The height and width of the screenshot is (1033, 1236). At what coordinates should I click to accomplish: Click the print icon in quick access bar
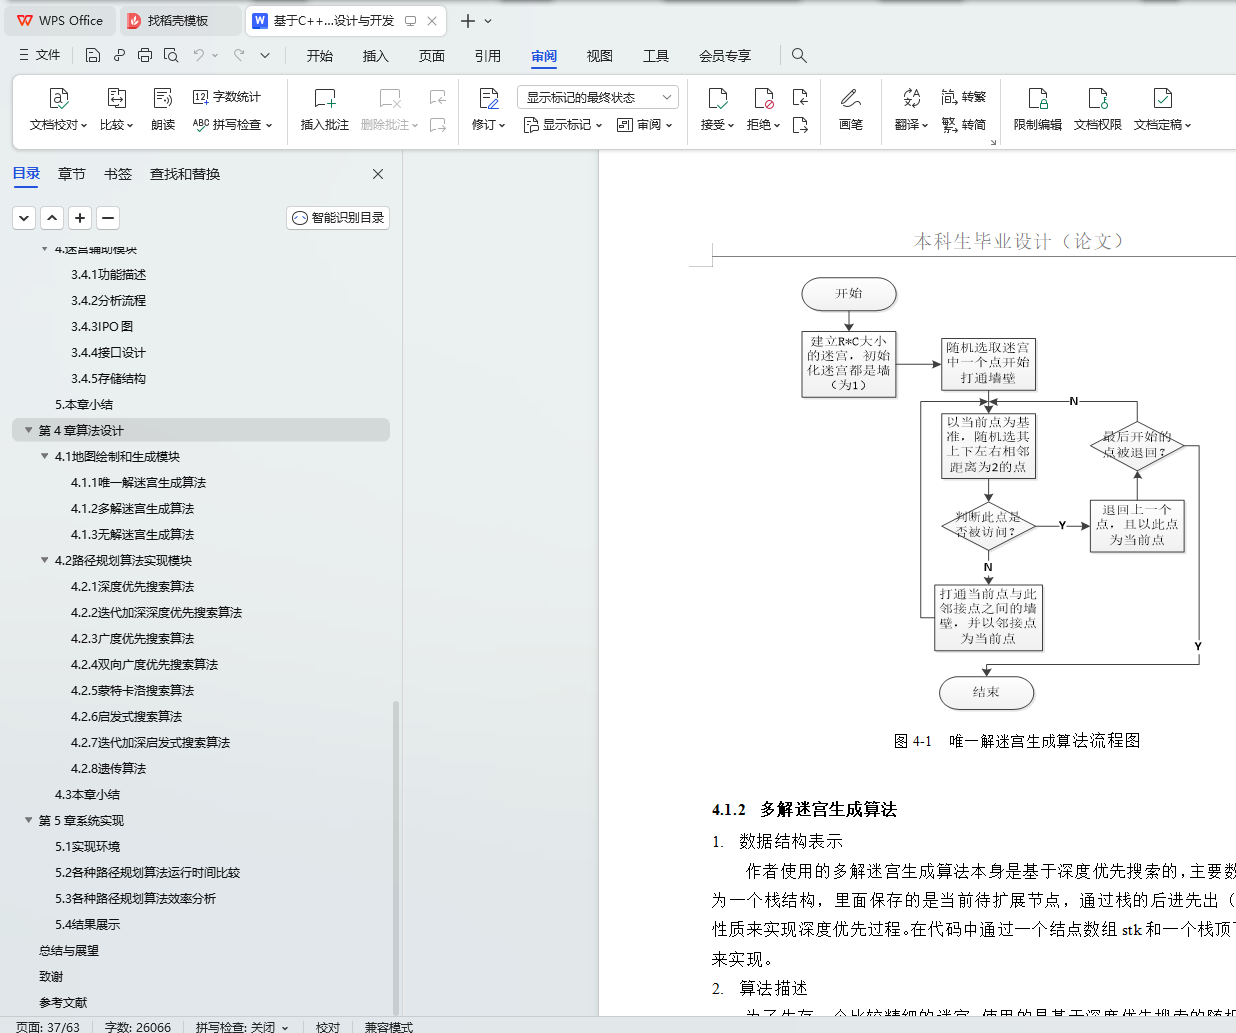coord(145,55)
